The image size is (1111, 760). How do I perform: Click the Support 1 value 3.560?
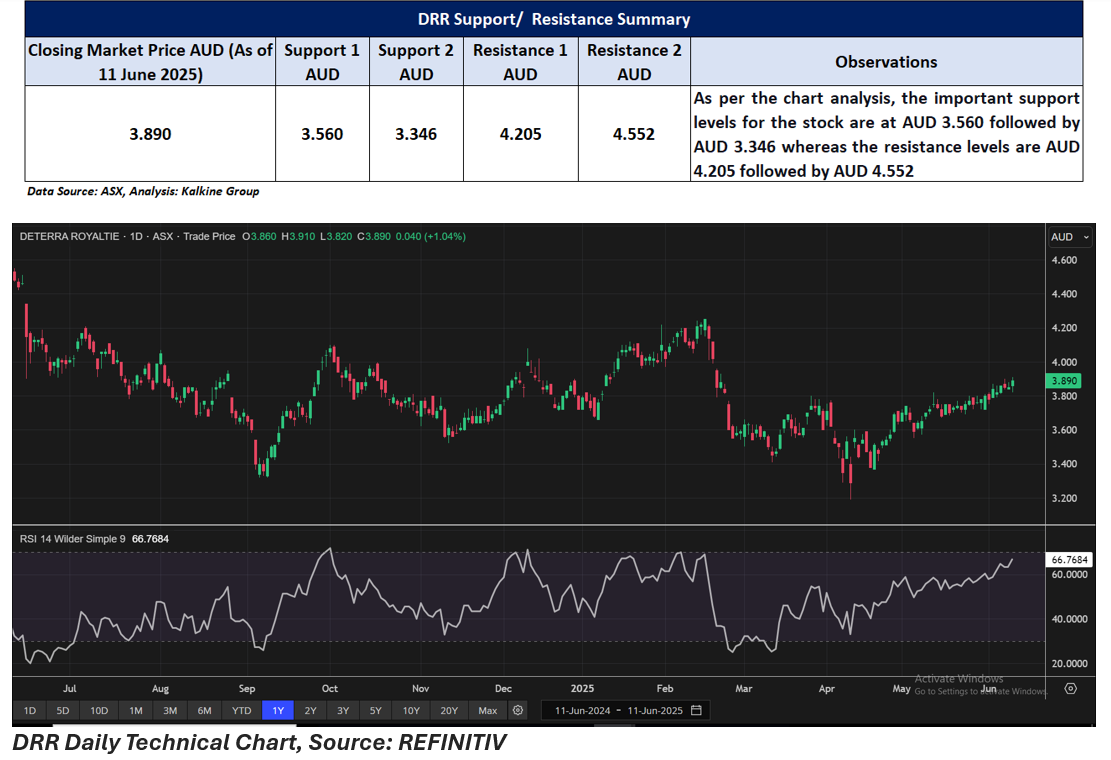tap(322, 134)
